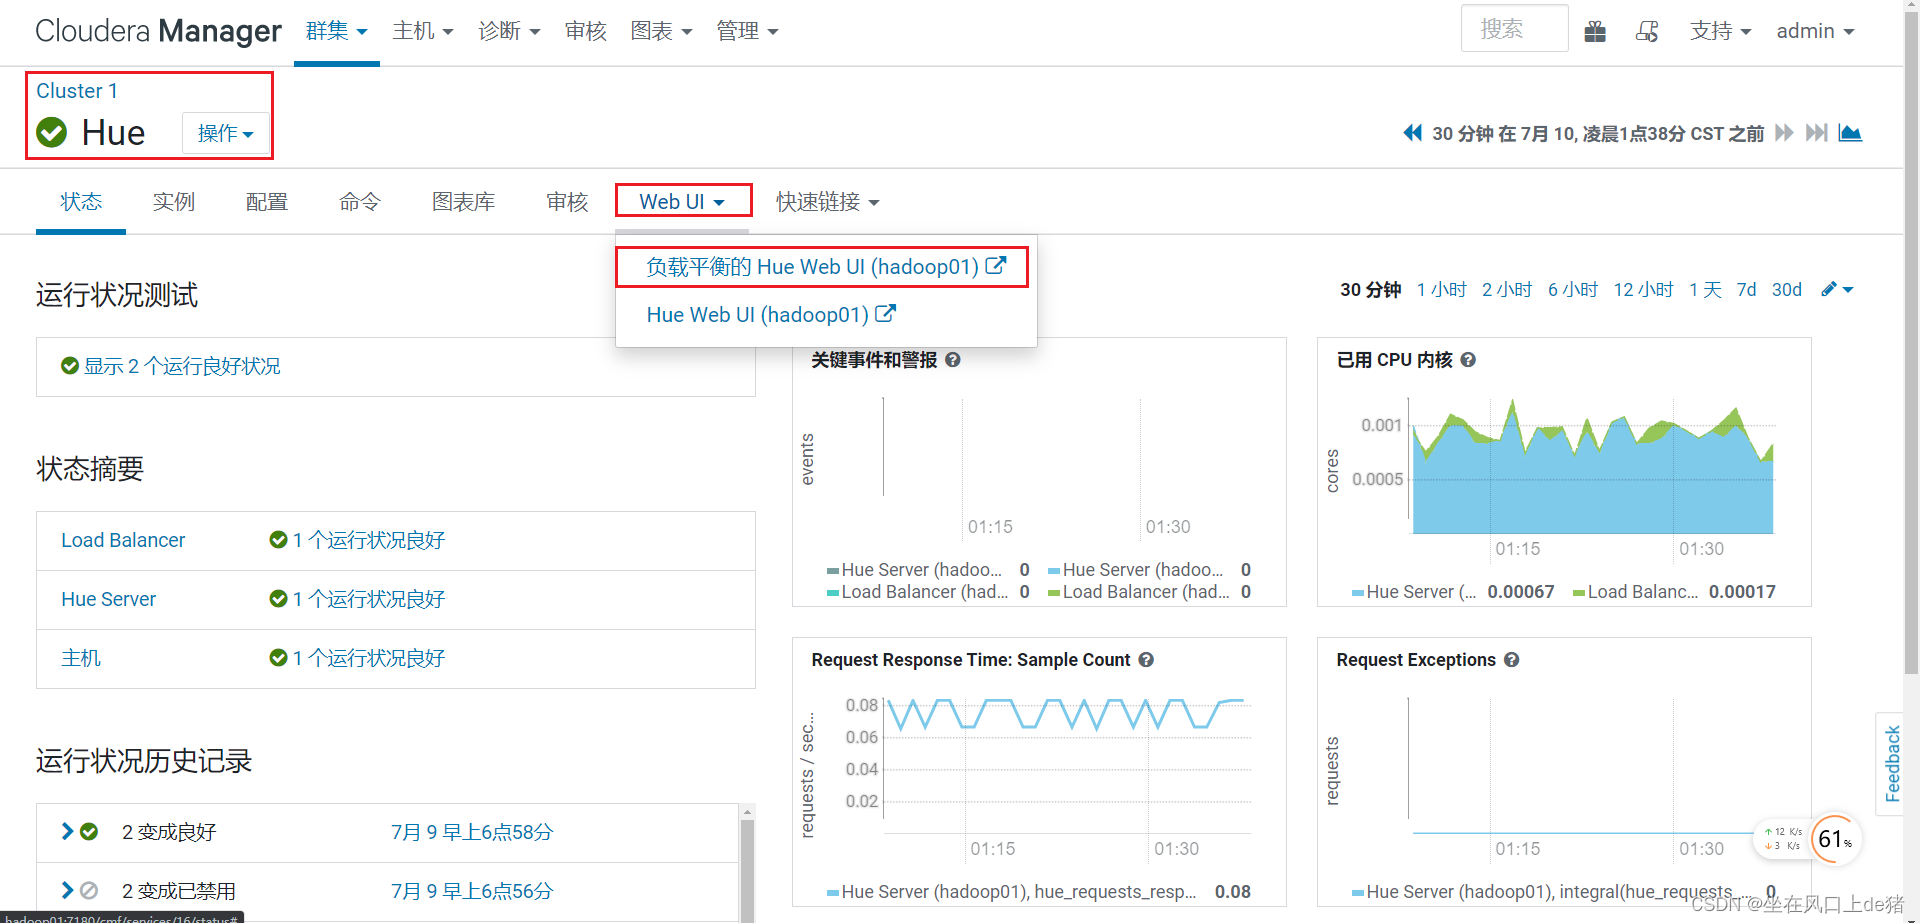The image size is (1920, 923).
Task: Open the 主机 dropdown menu in top navigation
Action: [x=423, y=31]
